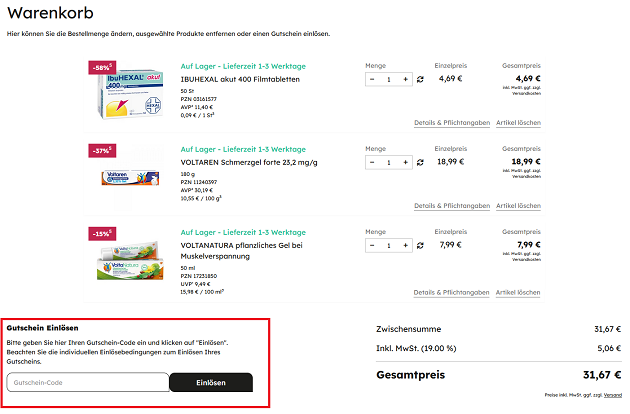Refresh quantity icon for IbuHEXAL row
The image size is (630, 414).
point(421,79)
